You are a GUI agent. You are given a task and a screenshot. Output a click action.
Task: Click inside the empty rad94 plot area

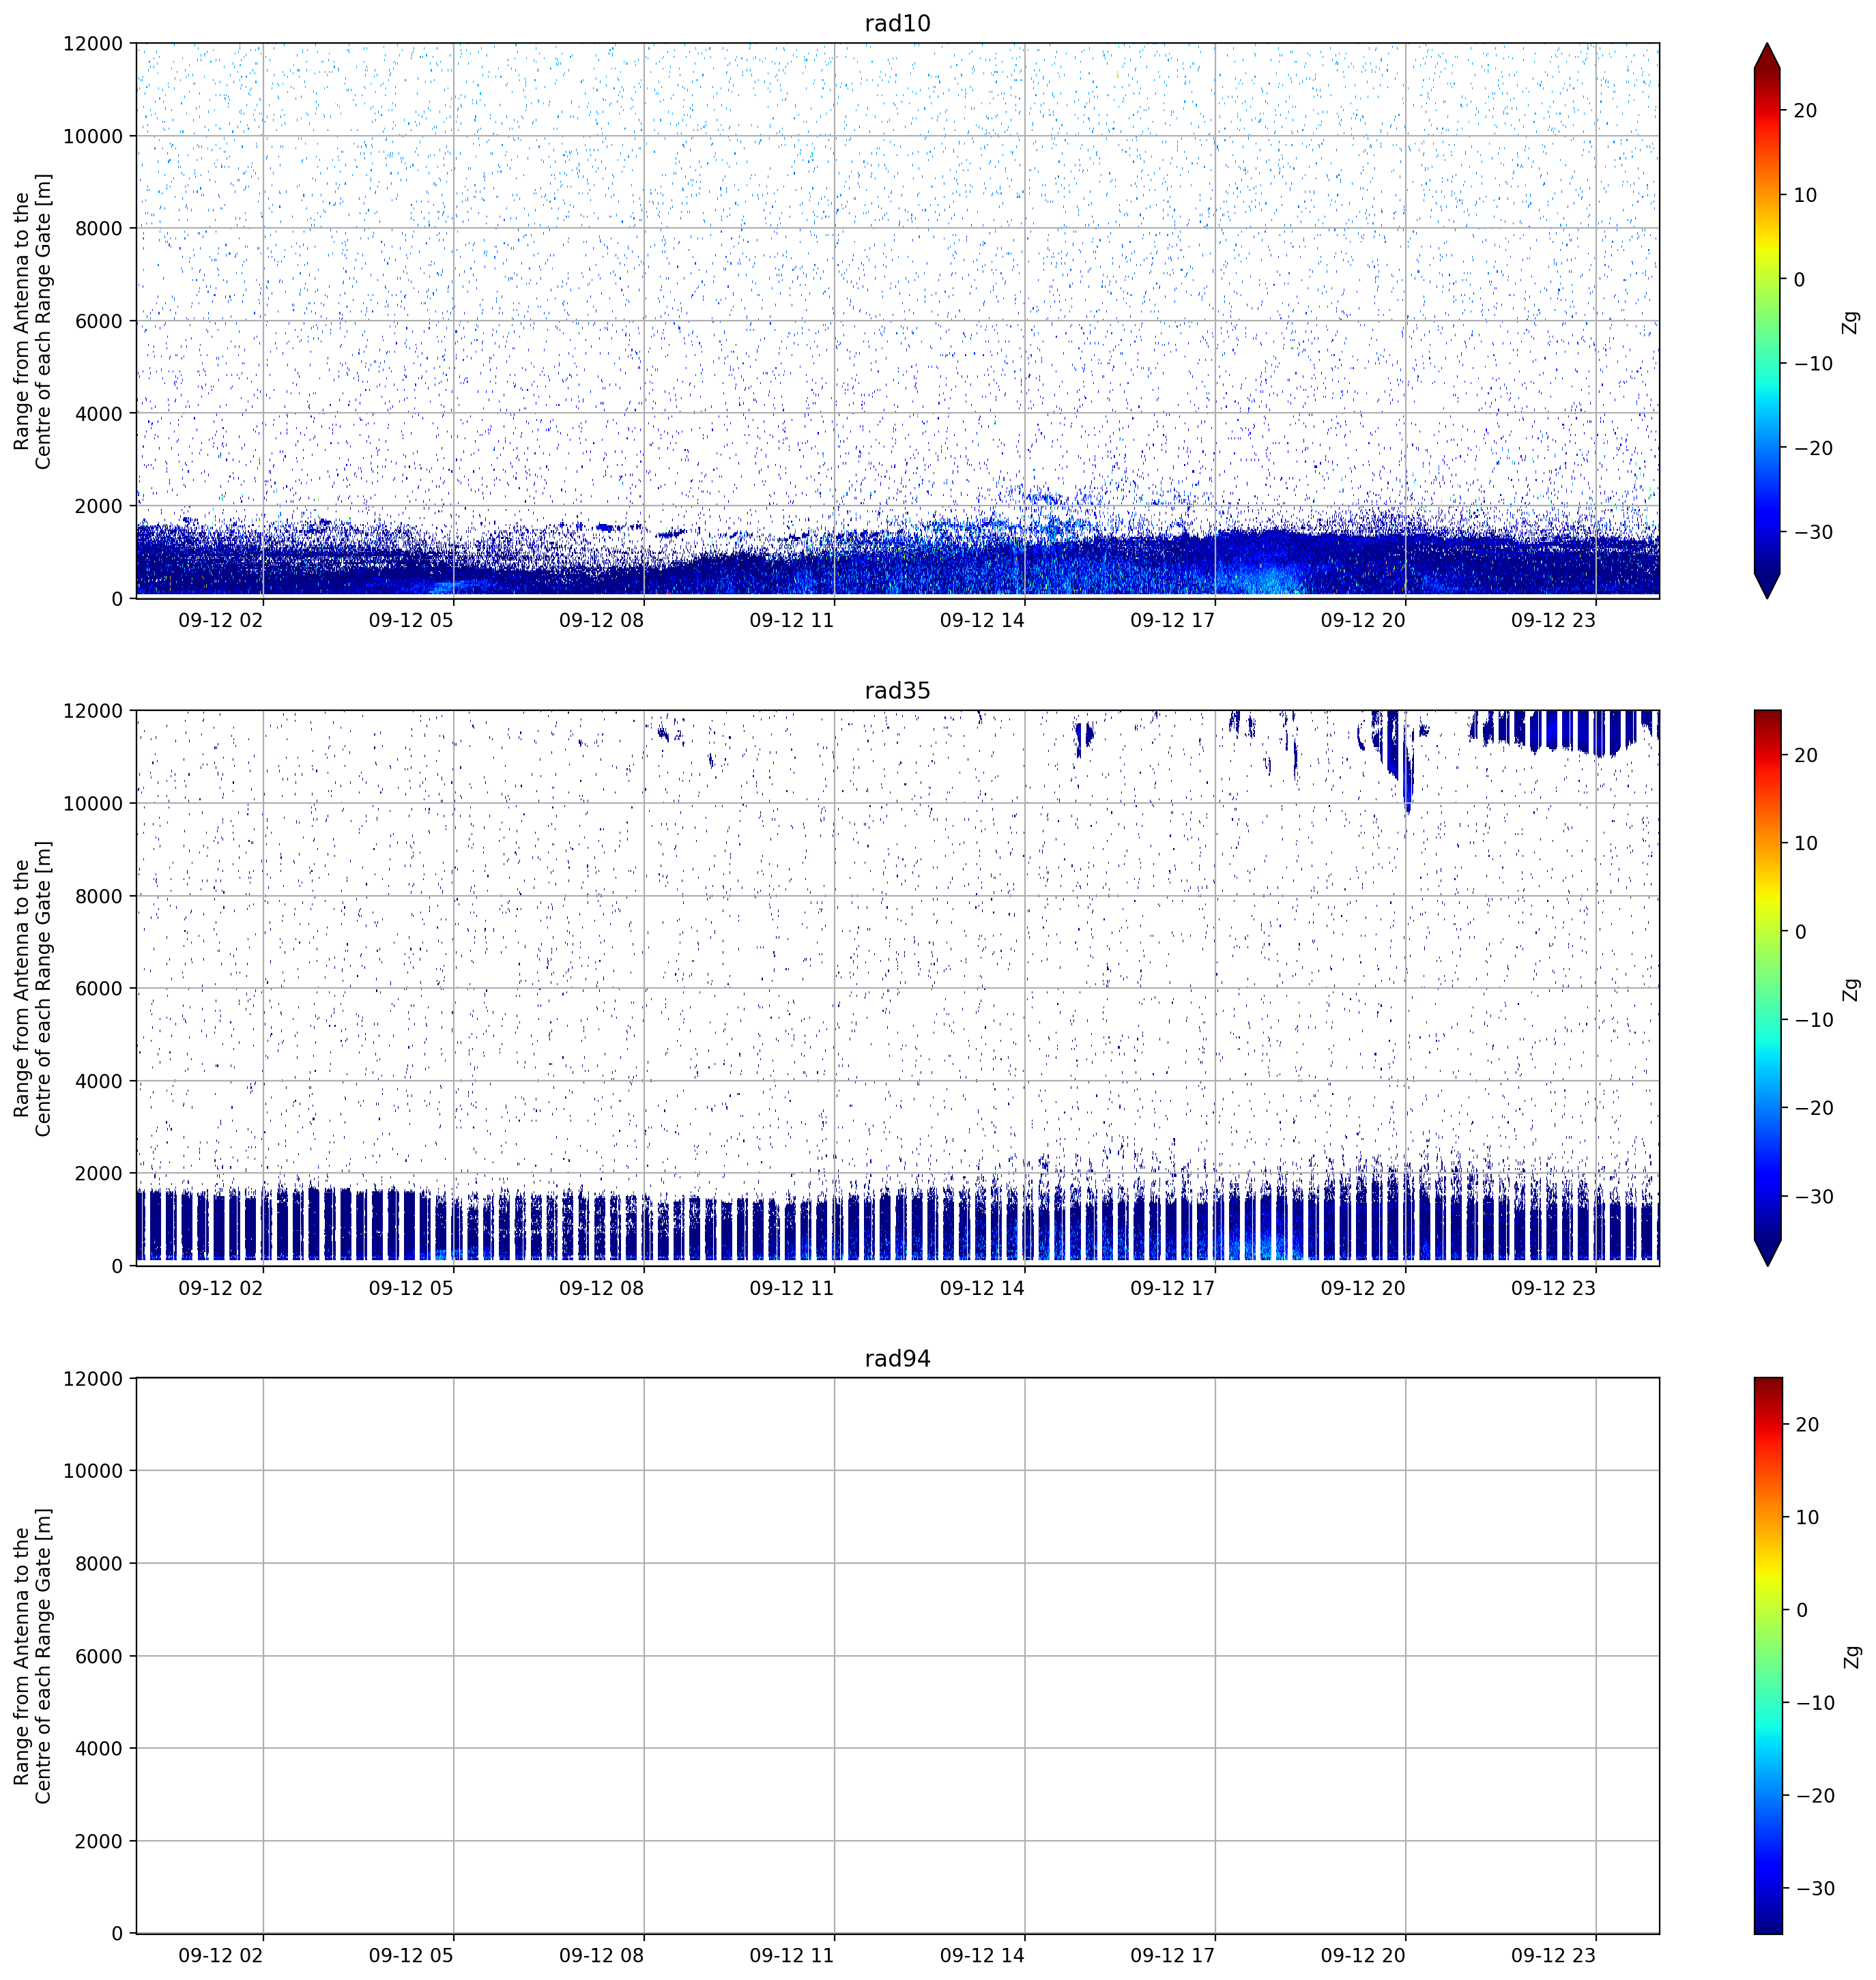click(897, 1656)
